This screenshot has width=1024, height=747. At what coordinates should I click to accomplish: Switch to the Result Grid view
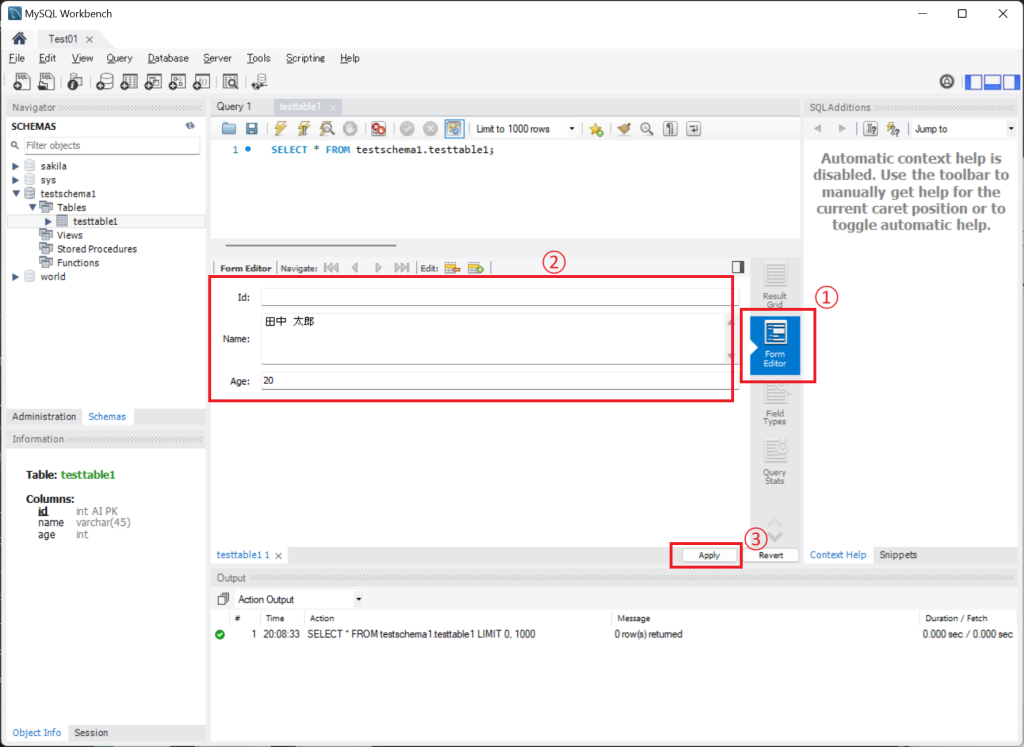click(x=775, y=285)
